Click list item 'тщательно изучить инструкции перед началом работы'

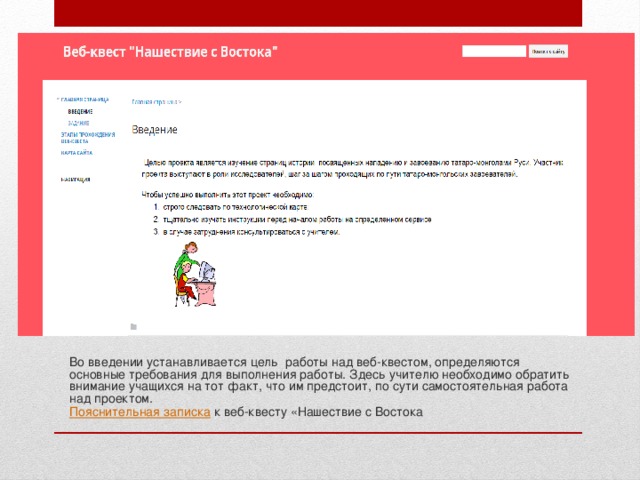pos(297,220)
